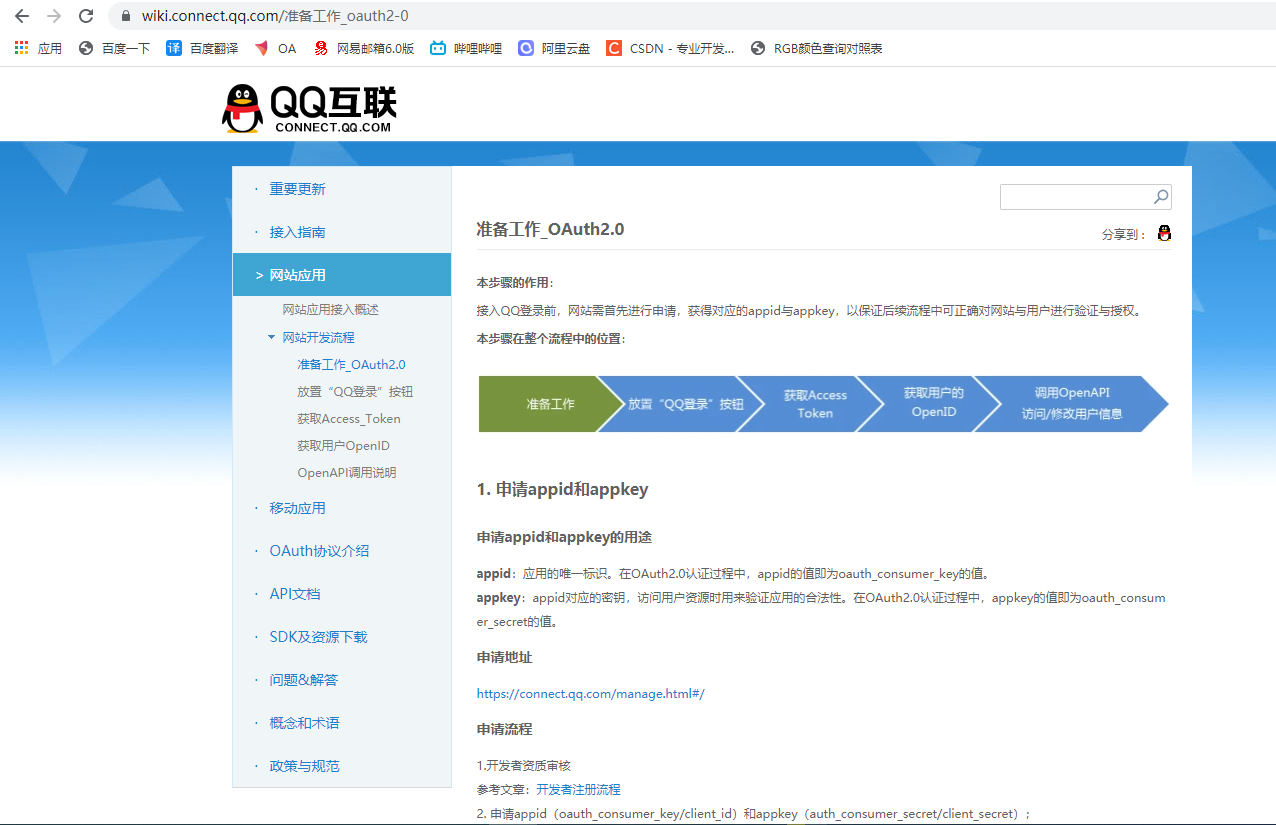The image size is (1276, 825).
Task: Open the Bilibili (哔哩哔哩) bookmark
Action: click(x=465, y=47)
